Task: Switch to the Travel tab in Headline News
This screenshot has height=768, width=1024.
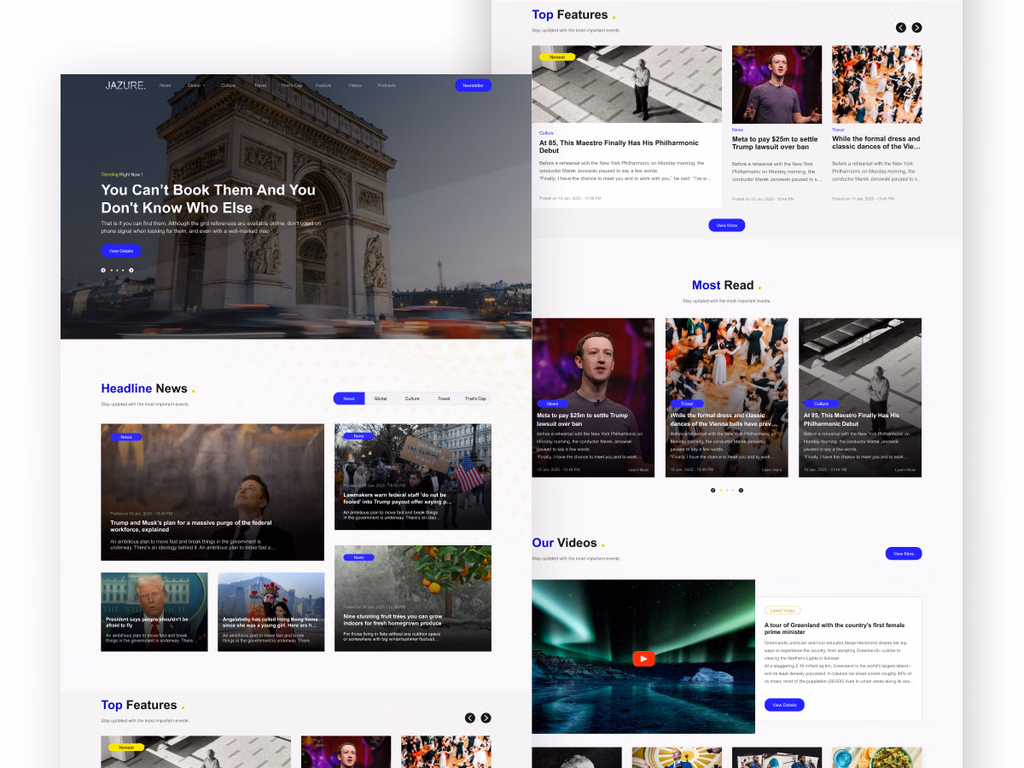Action: pos(443,398)
